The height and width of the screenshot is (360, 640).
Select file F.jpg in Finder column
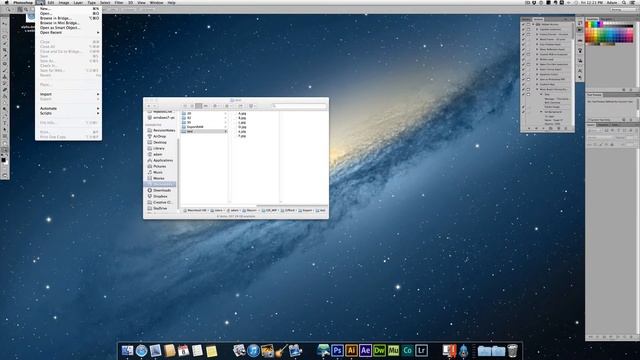coord(242,136)
